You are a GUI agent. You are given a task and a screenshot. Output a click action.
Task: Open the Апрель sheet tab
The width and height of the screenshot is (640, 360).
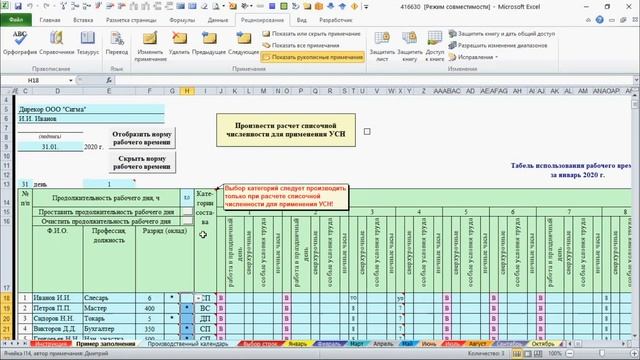[383, 344]
